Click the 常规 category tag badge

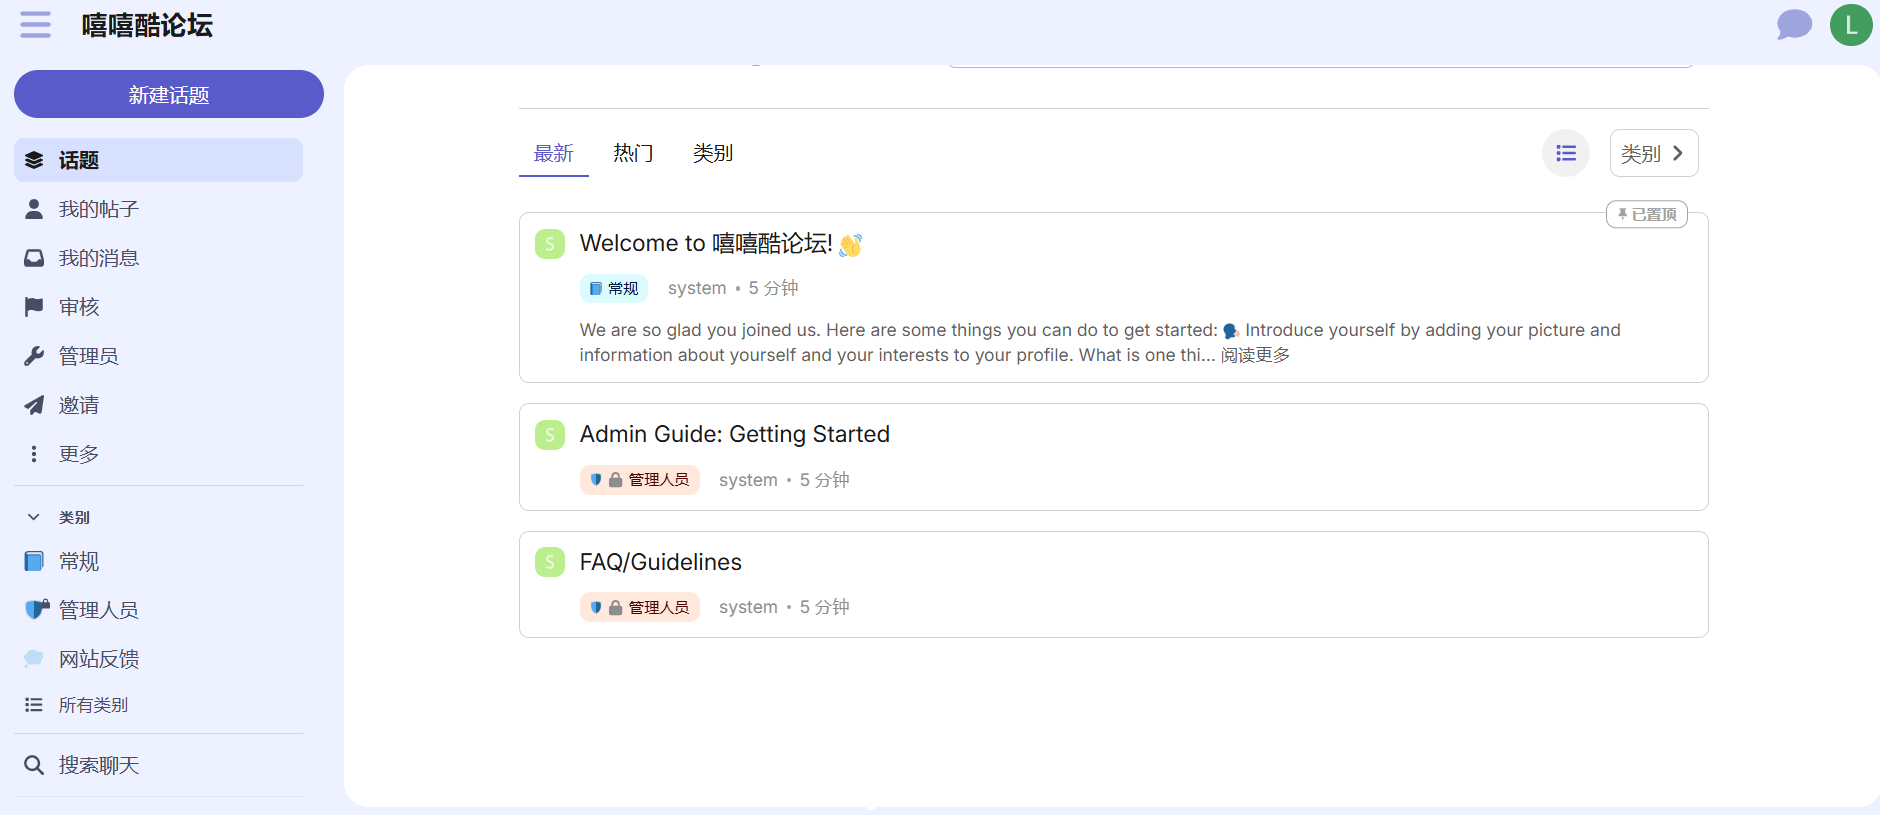coord(614,288)
